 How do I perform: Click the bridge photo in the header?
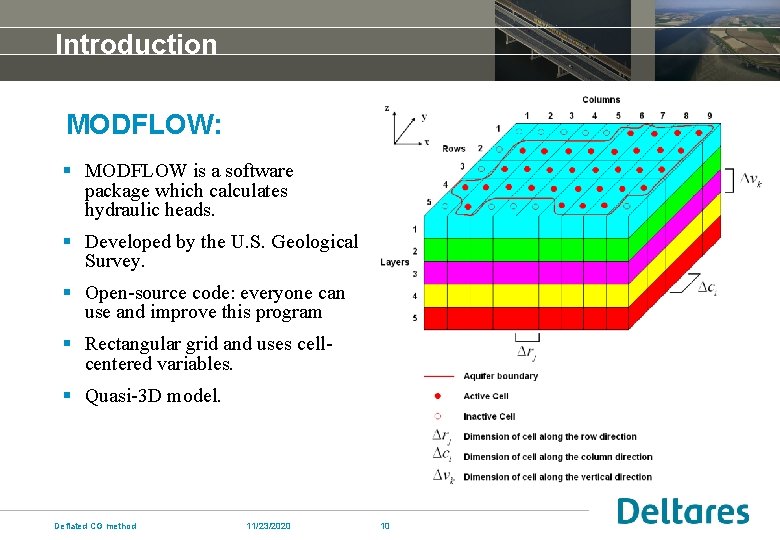coord(563,40)
